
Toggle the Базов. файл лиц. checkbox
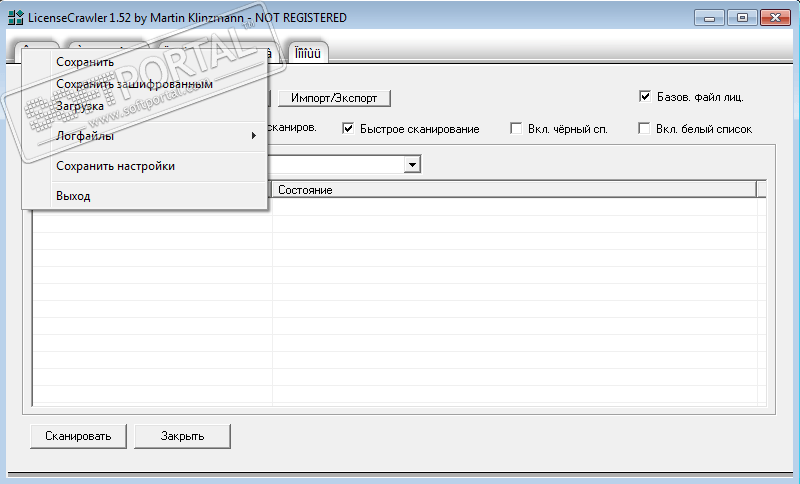(645, 96)
